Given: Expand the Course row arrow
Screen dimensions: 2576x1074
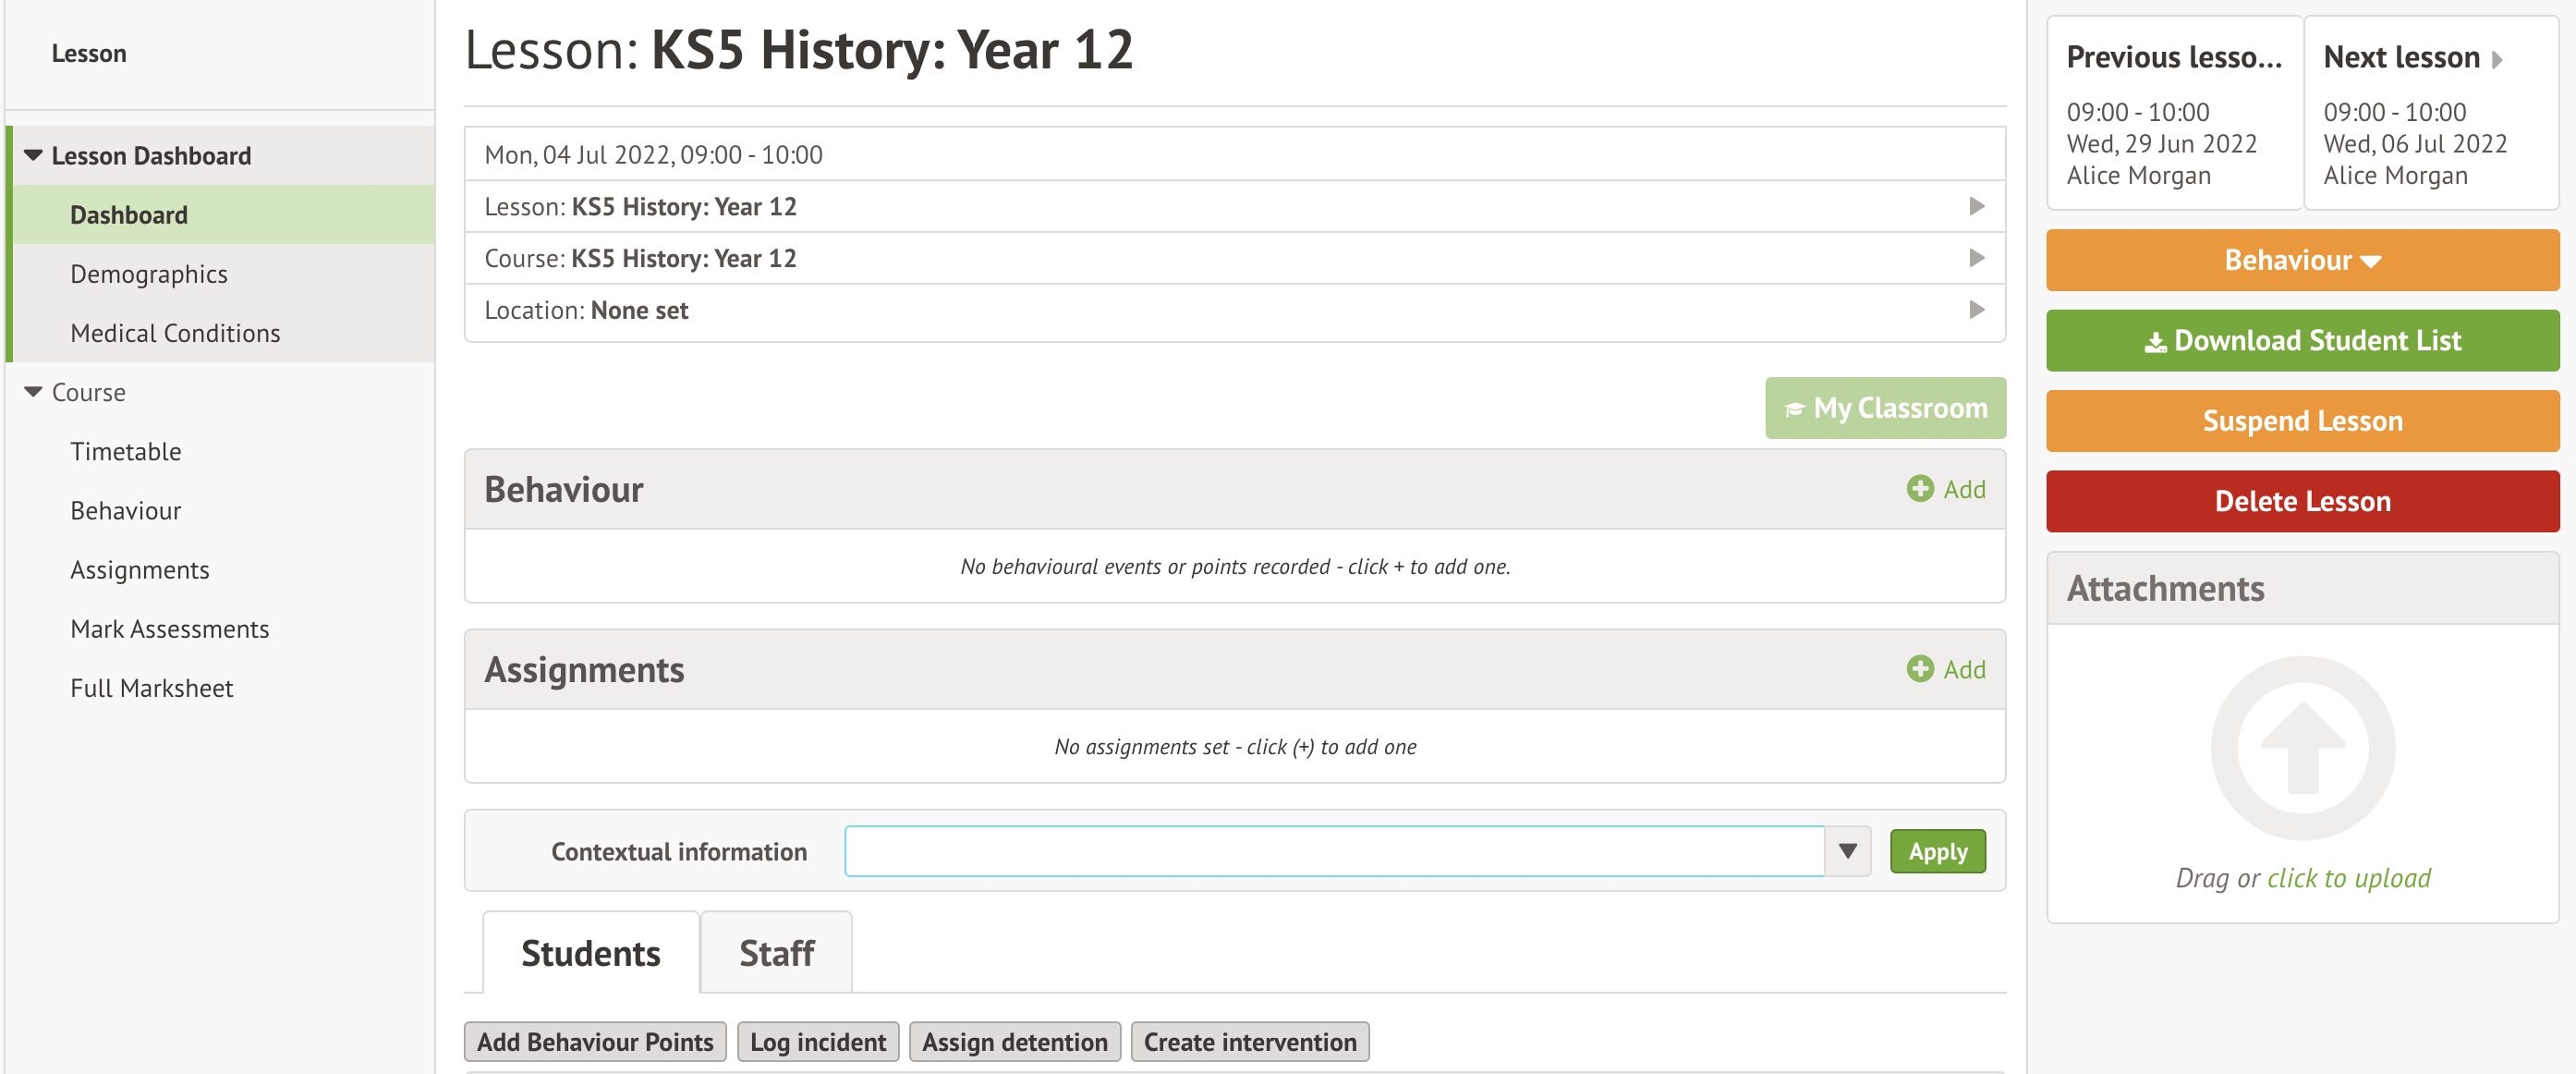Looking at the screenshot, I should [1976, 259].
